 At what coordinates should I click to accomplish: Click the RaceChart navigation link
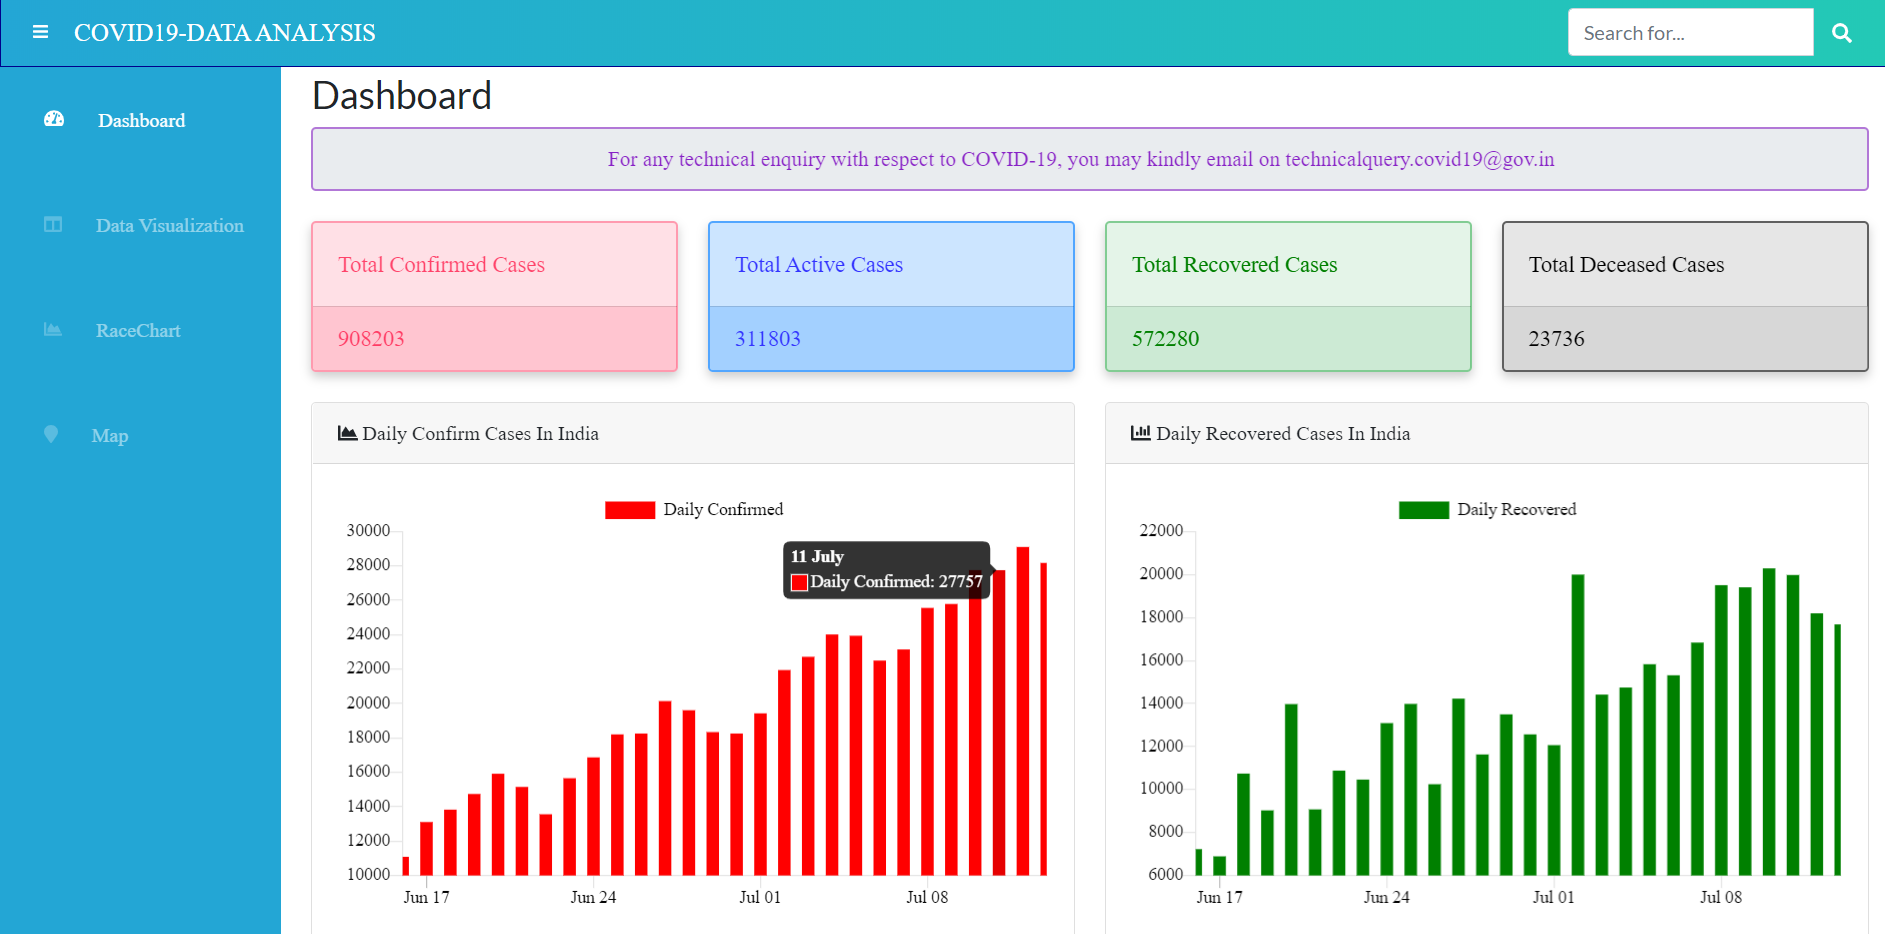pos(138,329)
